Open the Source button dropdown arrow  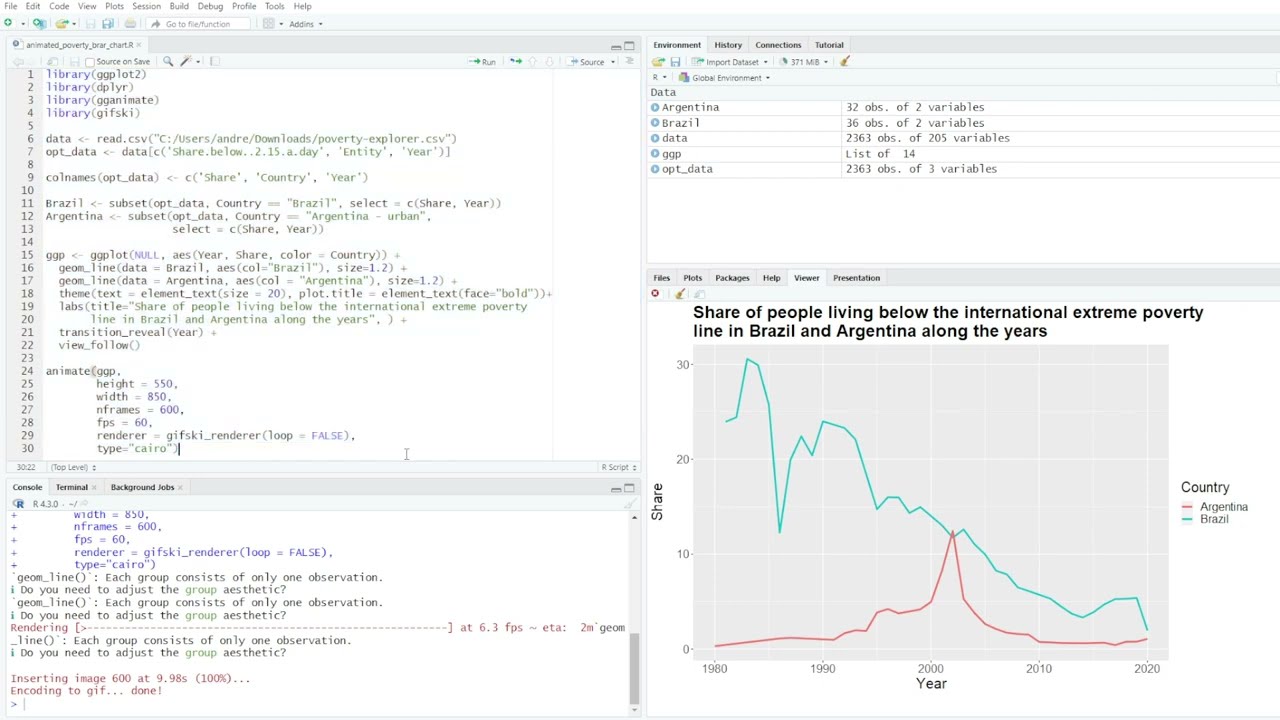pos(613,62)
